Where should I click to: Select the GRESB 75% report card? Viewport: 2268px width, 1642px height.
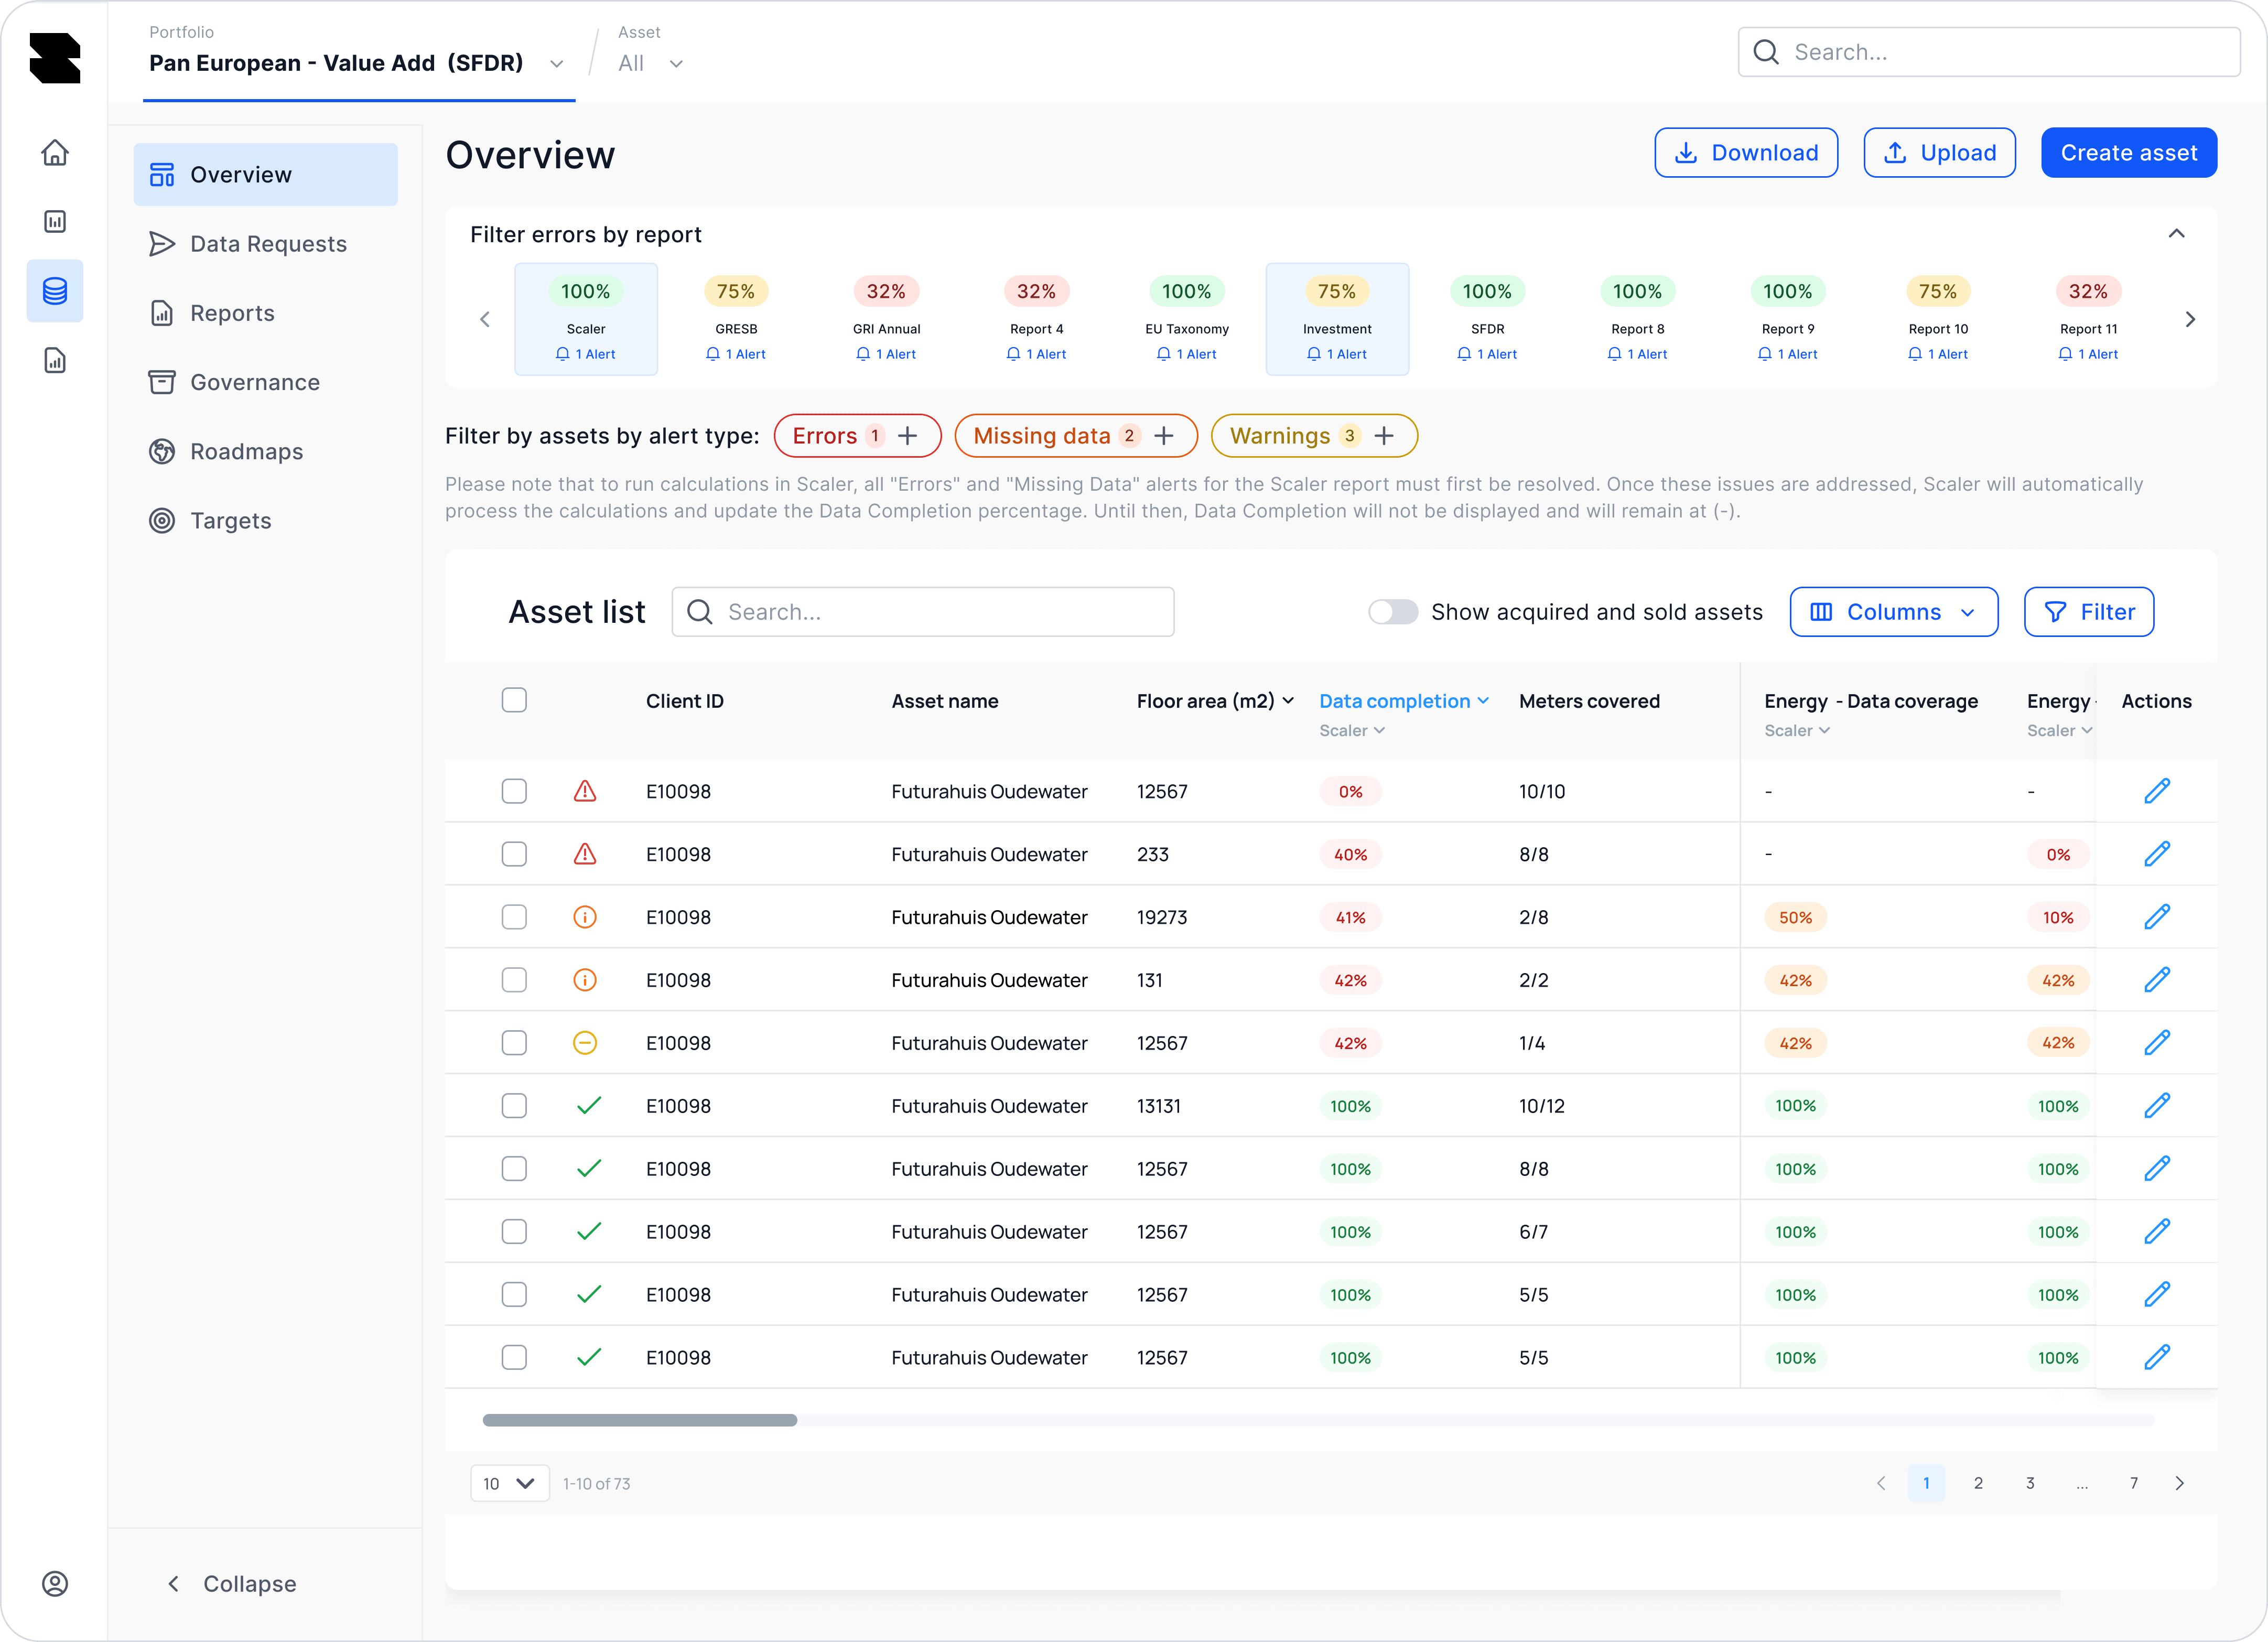(736, 319)
